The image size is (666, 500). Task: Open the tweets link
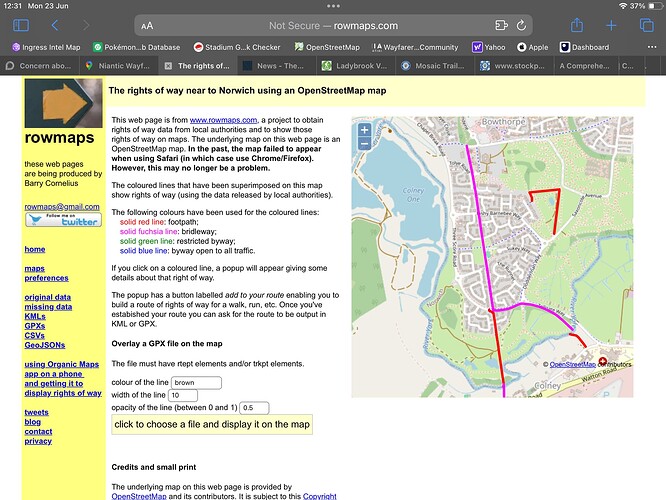point(37,412)
